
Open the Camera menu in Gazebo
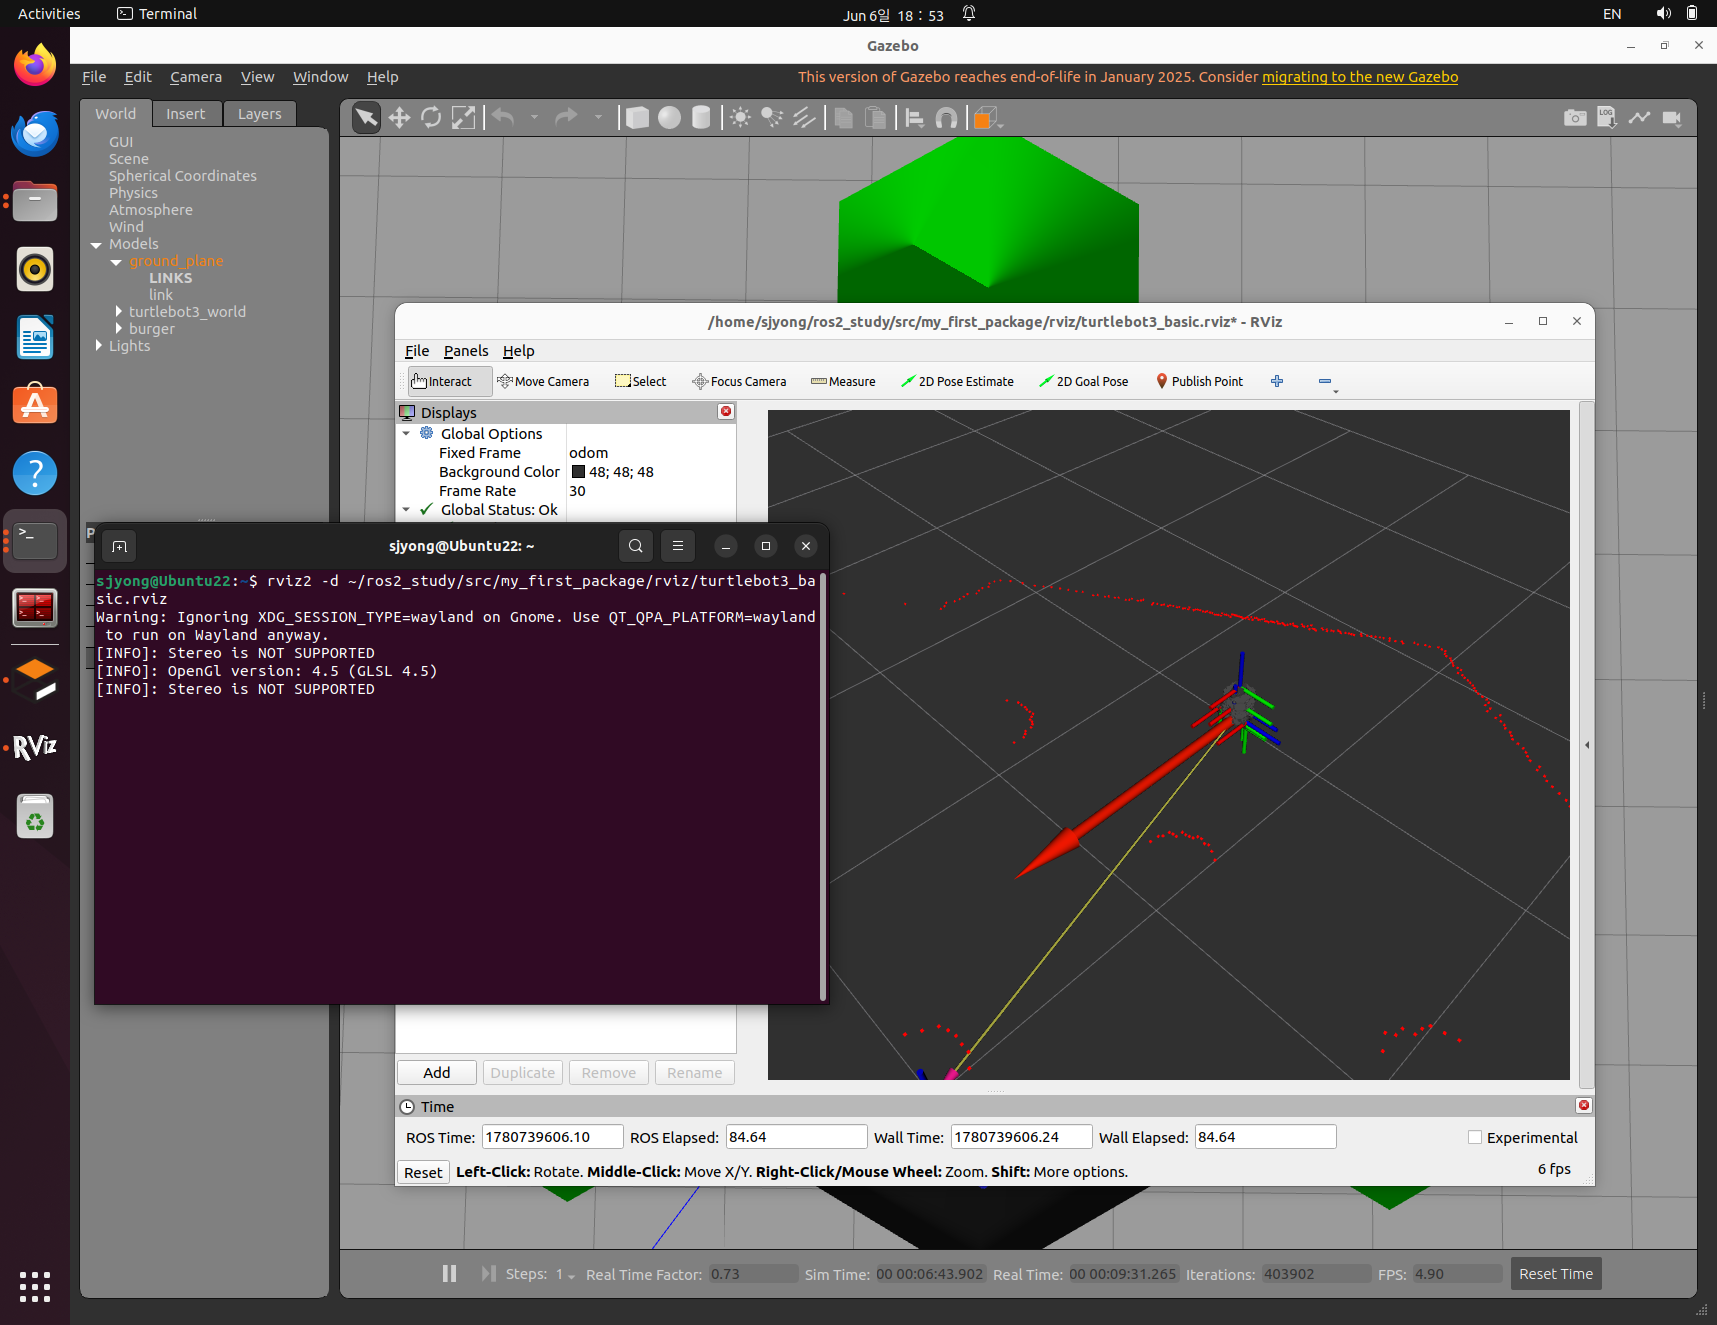[x=196, y=77]
